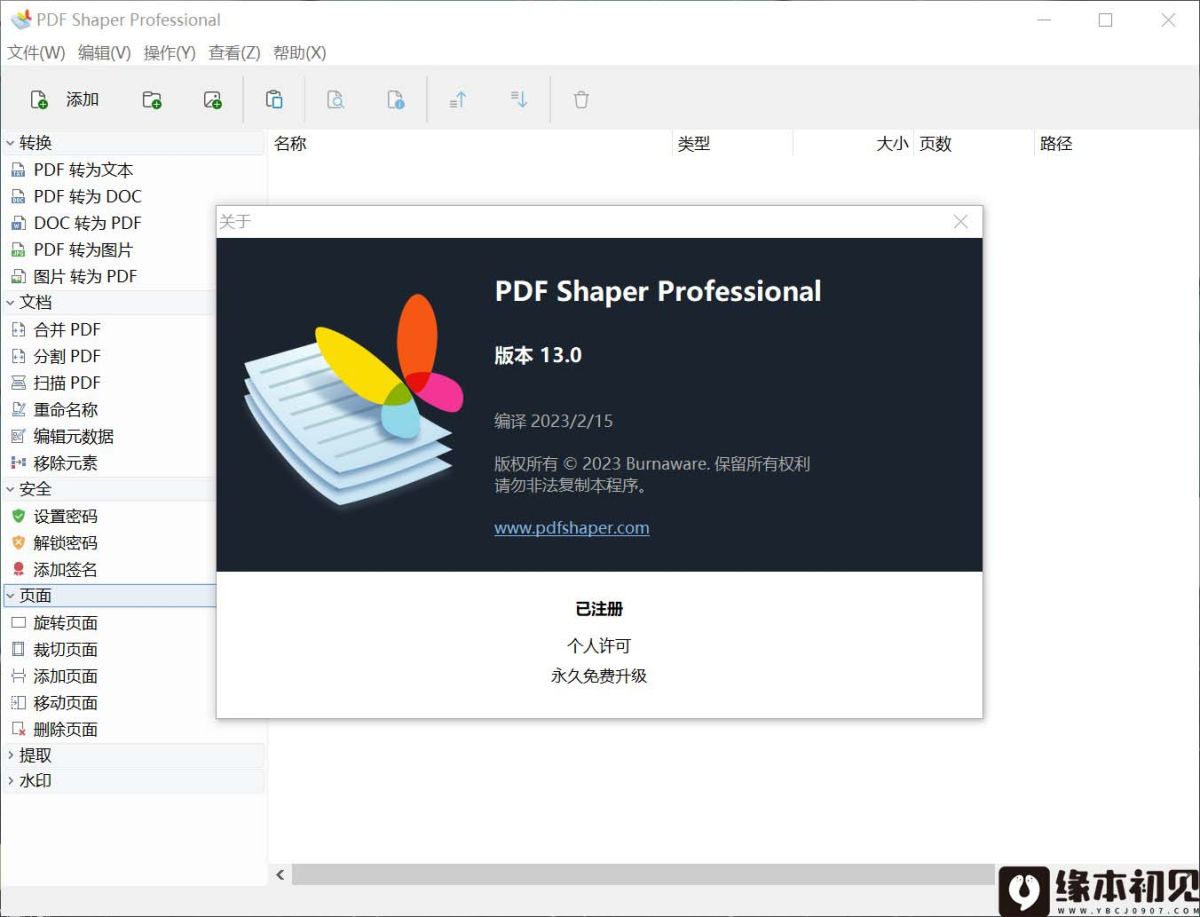Click 版本 13.0 text in dialog
Viewport: 1200px width, 917px height.
(x=538, y=355)
